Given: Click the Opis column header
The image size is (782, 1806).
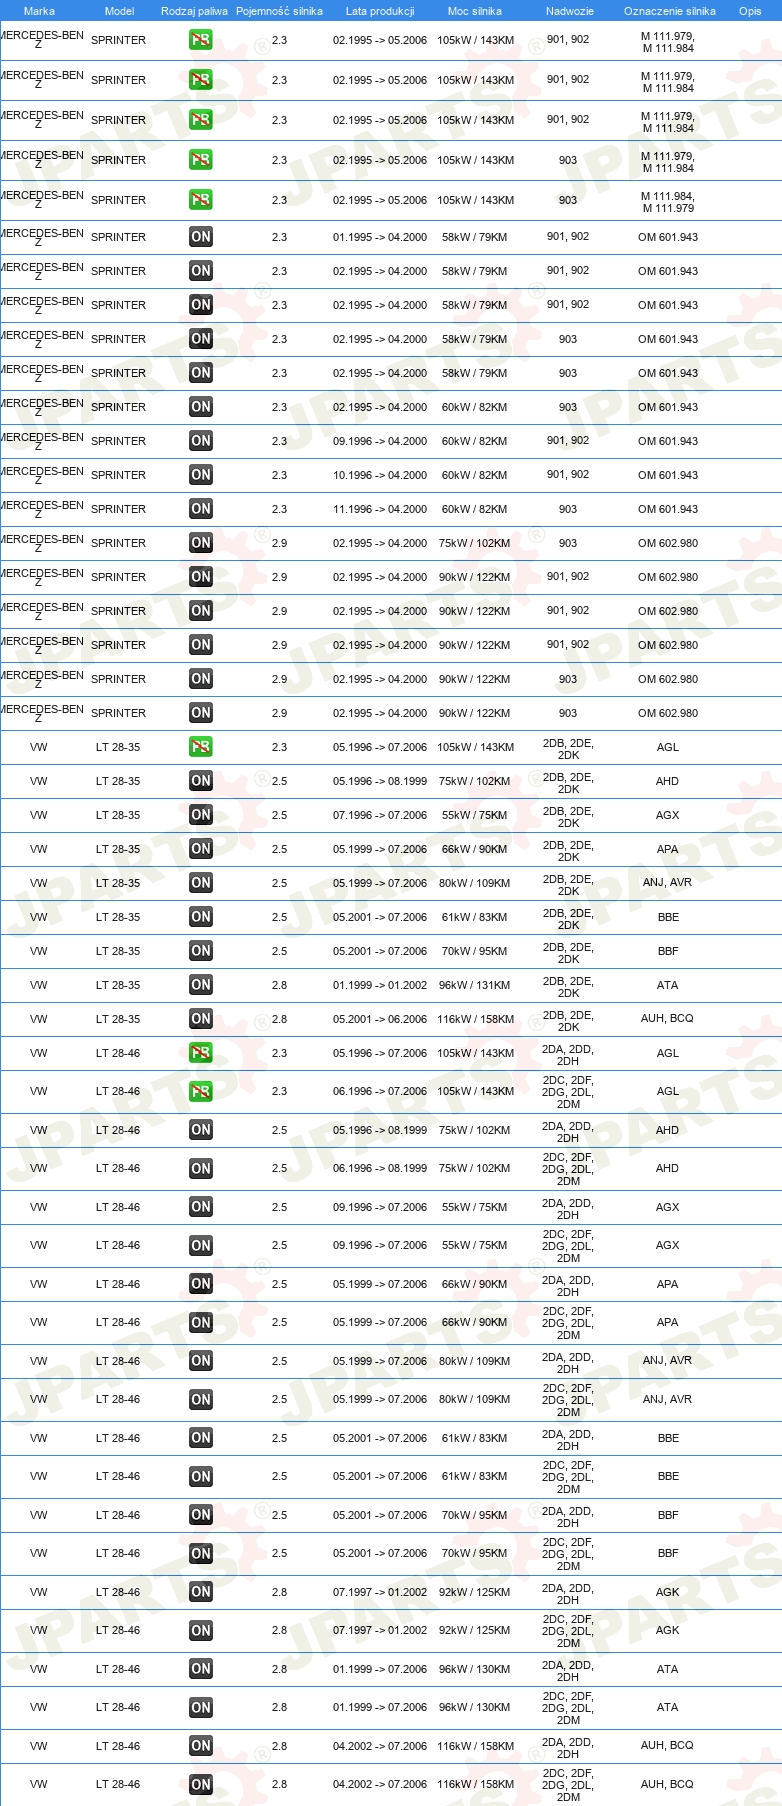Looking at the screenshot, I should pos(750,11).
